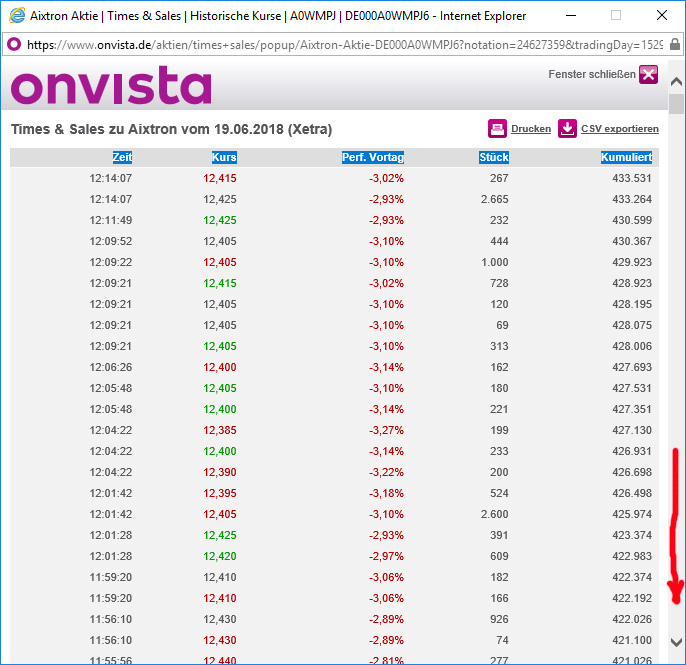The height and width of the screenshot is (665, 686).
Task: Click cumulated value 430.599
Action: click(632, 220)
